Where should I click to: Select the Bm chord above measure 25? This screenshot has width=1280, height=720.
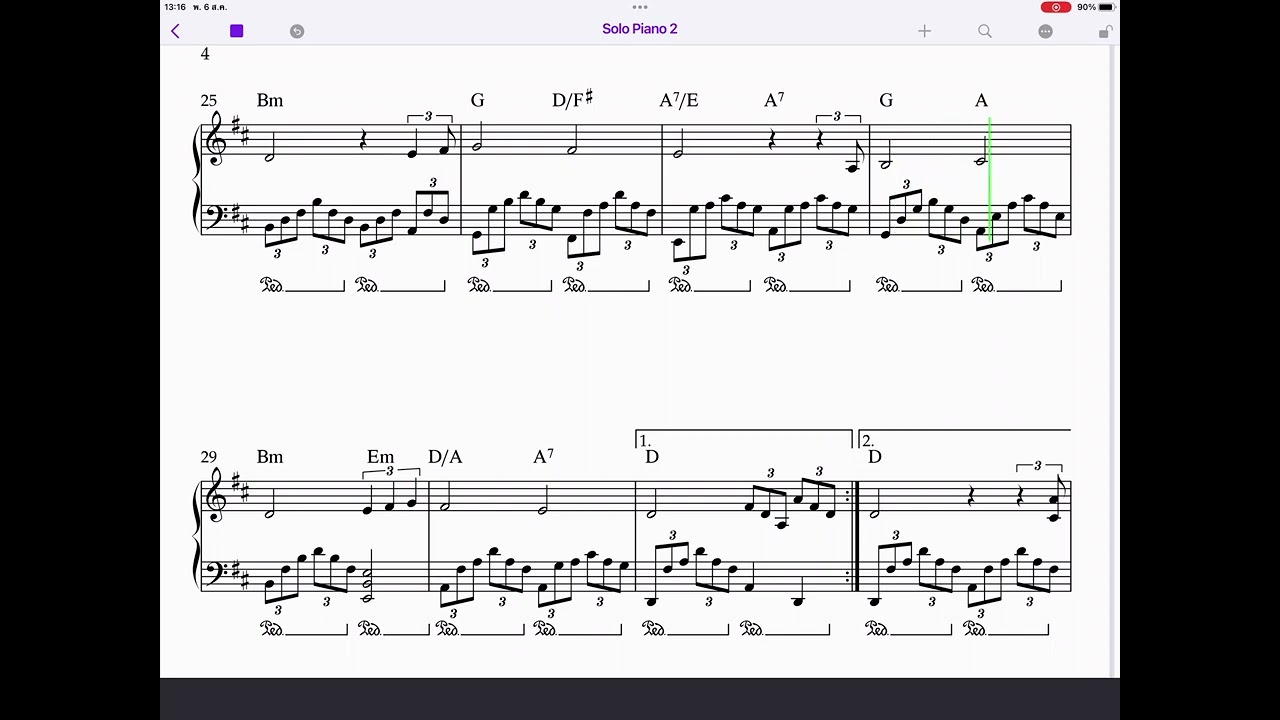(270, 100)
